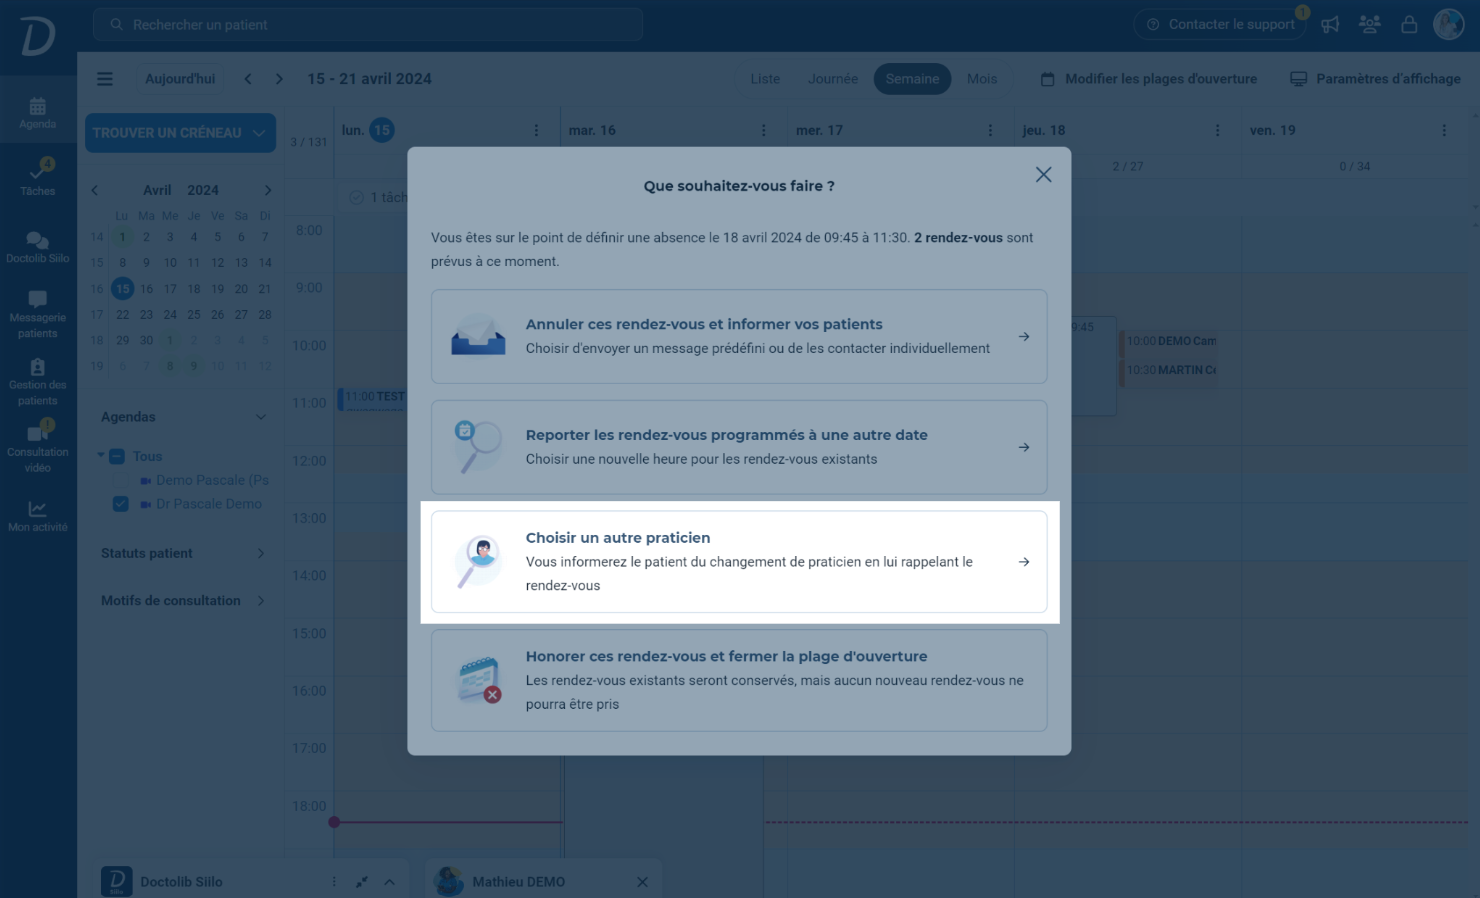Viewport: 1480px width, 898px height.
Task: Open the options menu for jeu. 18
Action: pos(1217,130)
